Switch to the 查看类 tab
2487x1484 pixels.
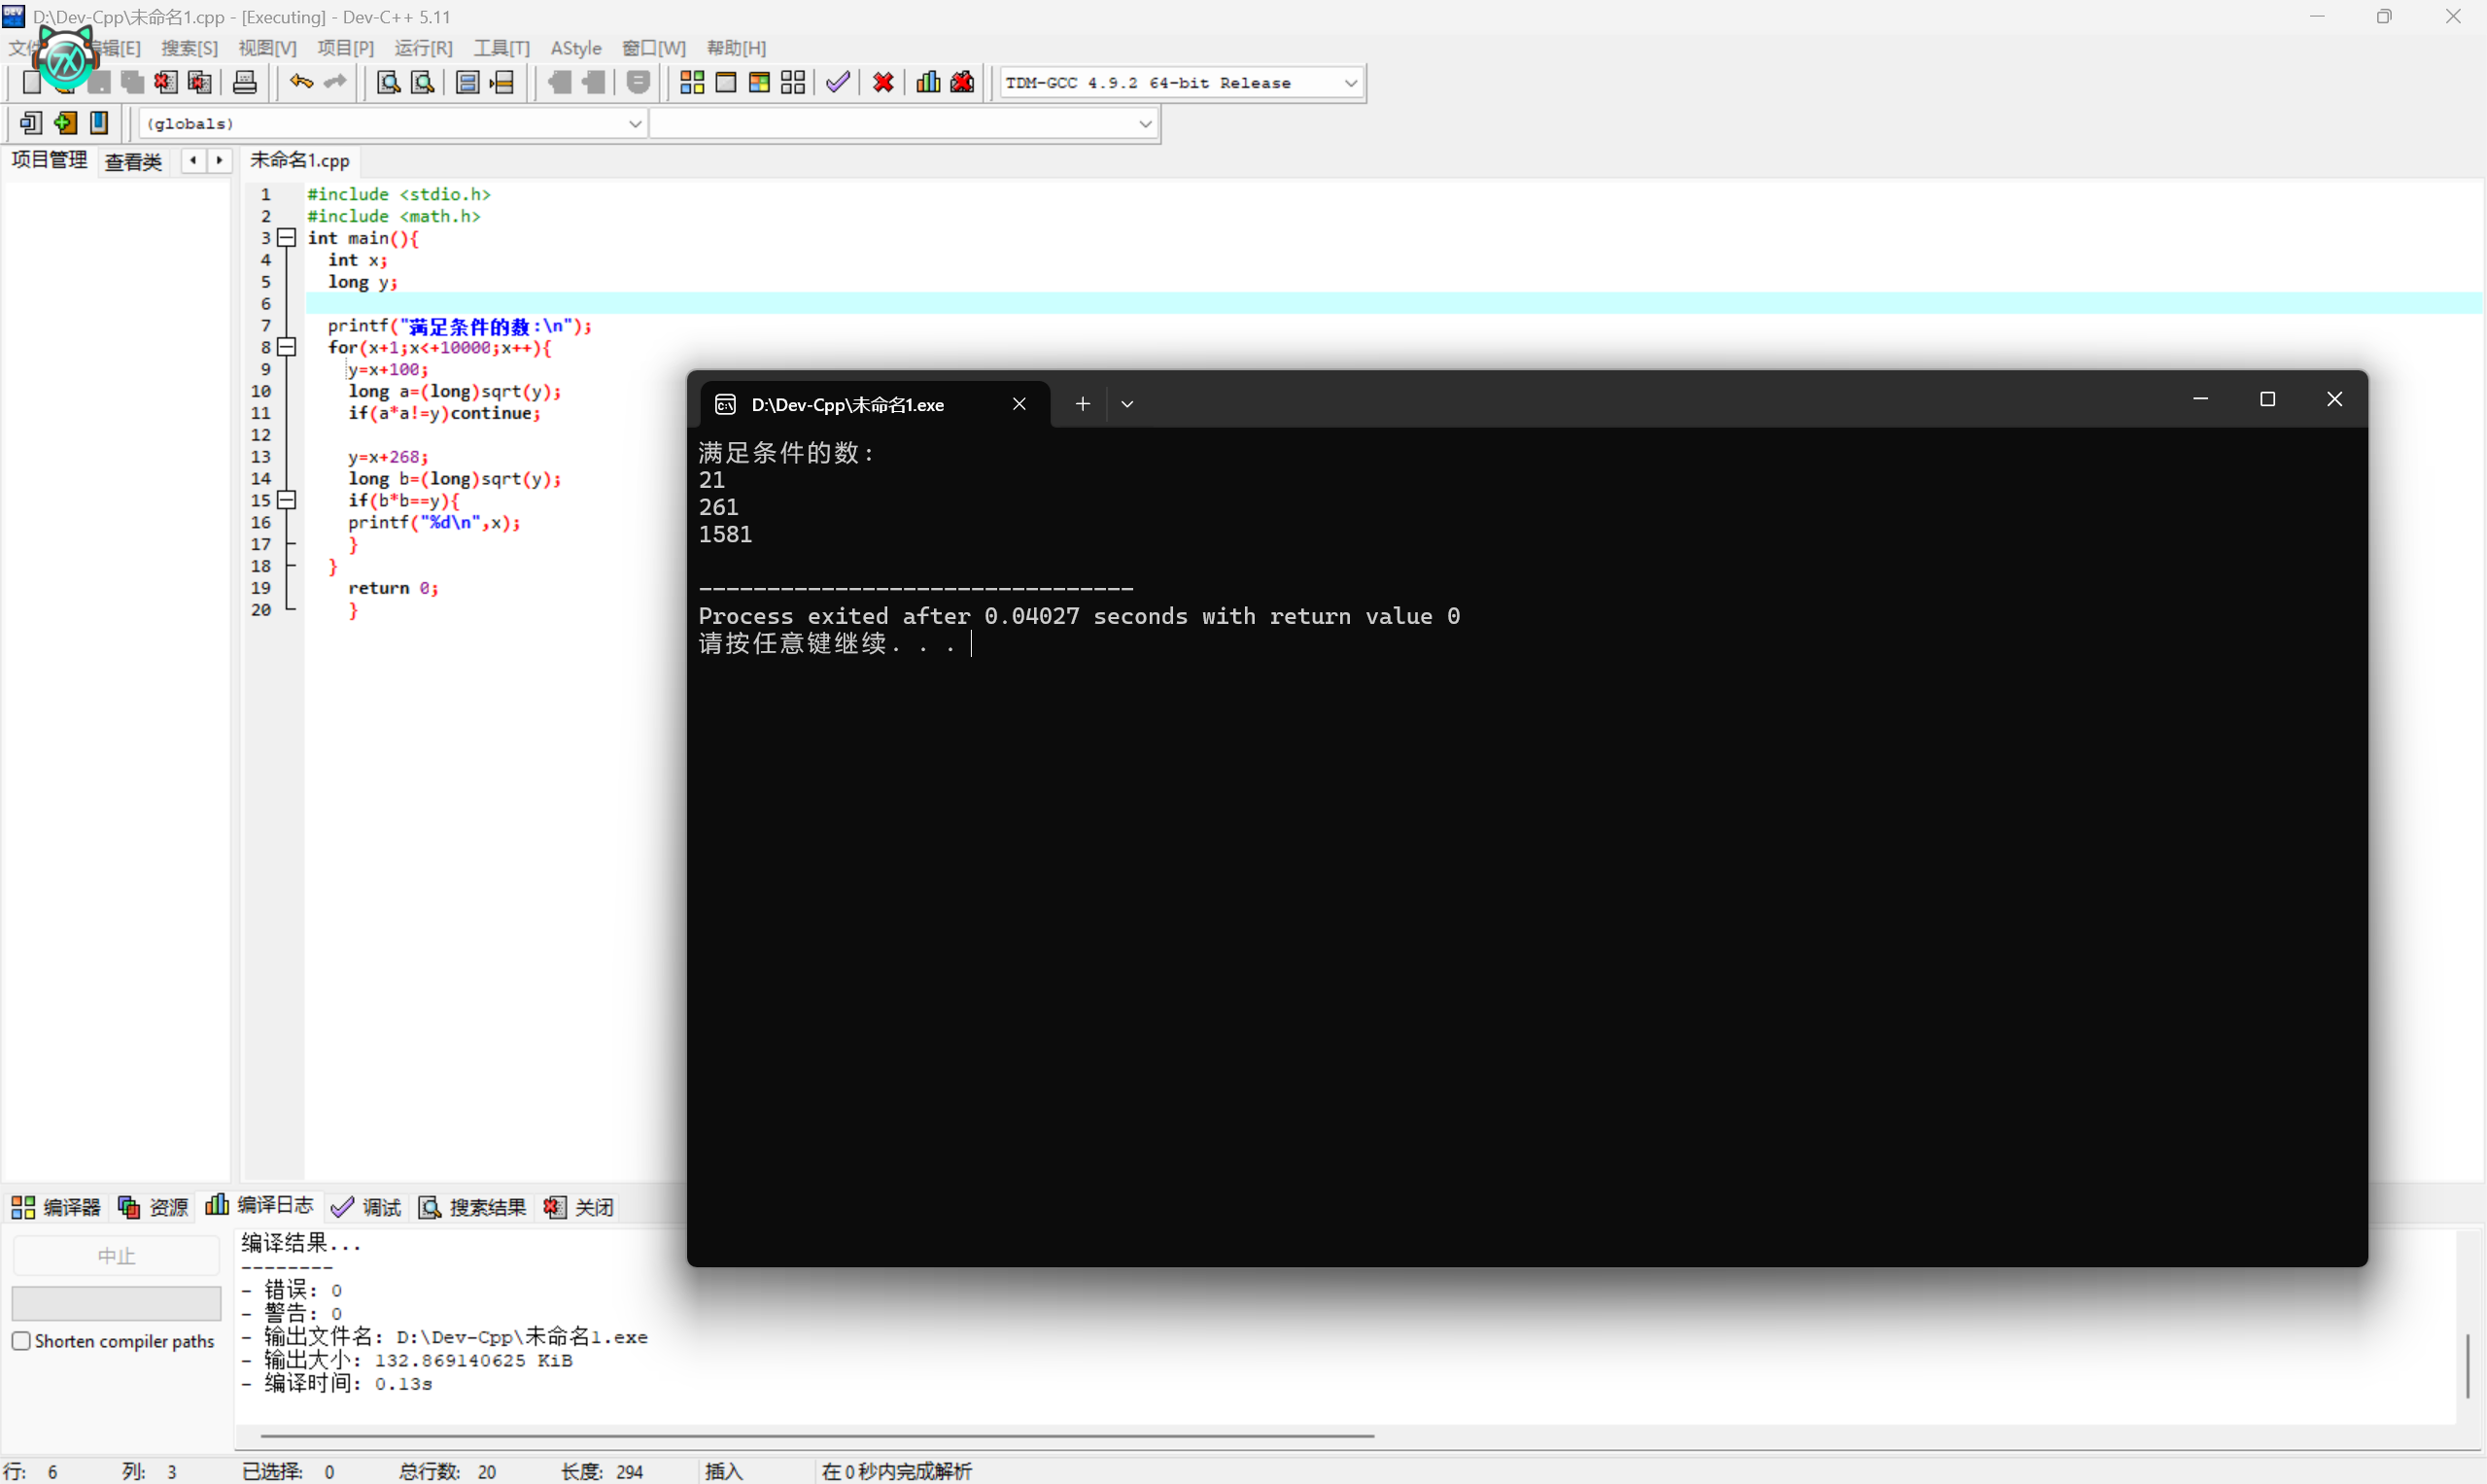tap(133, 161)
